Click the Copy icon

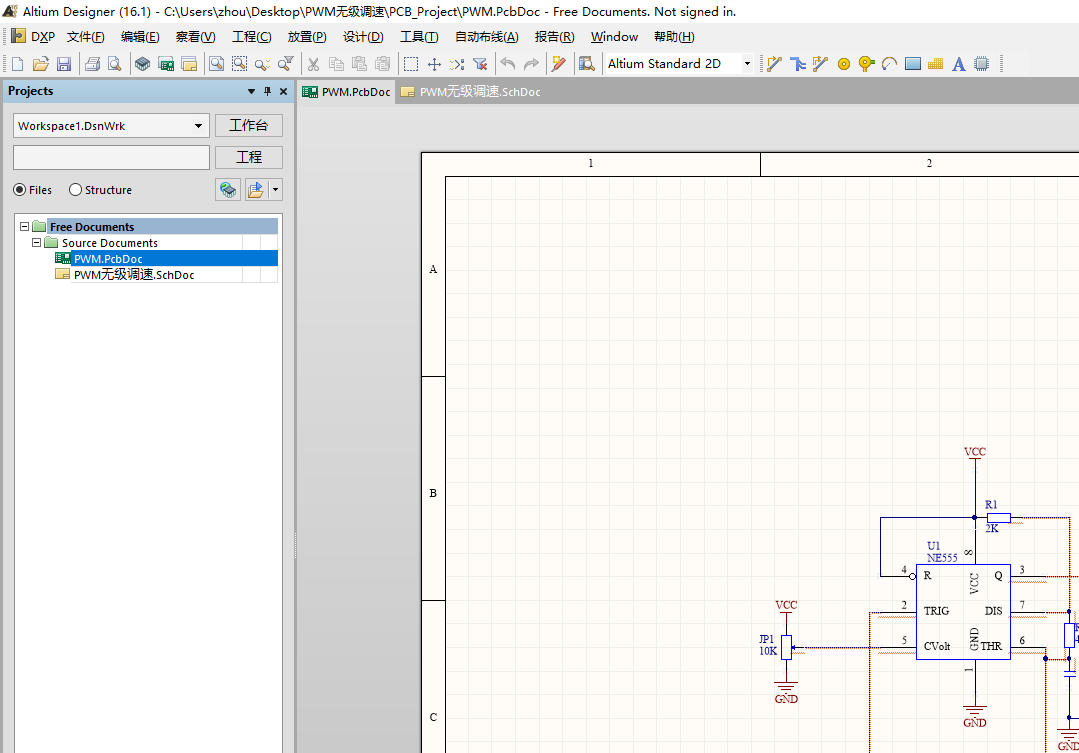click(x=336, y=64)
